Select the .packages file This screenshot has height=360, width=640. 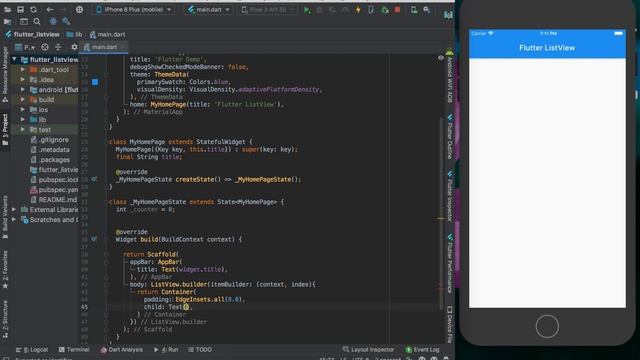pyautogui.click(x=54, y=160)
